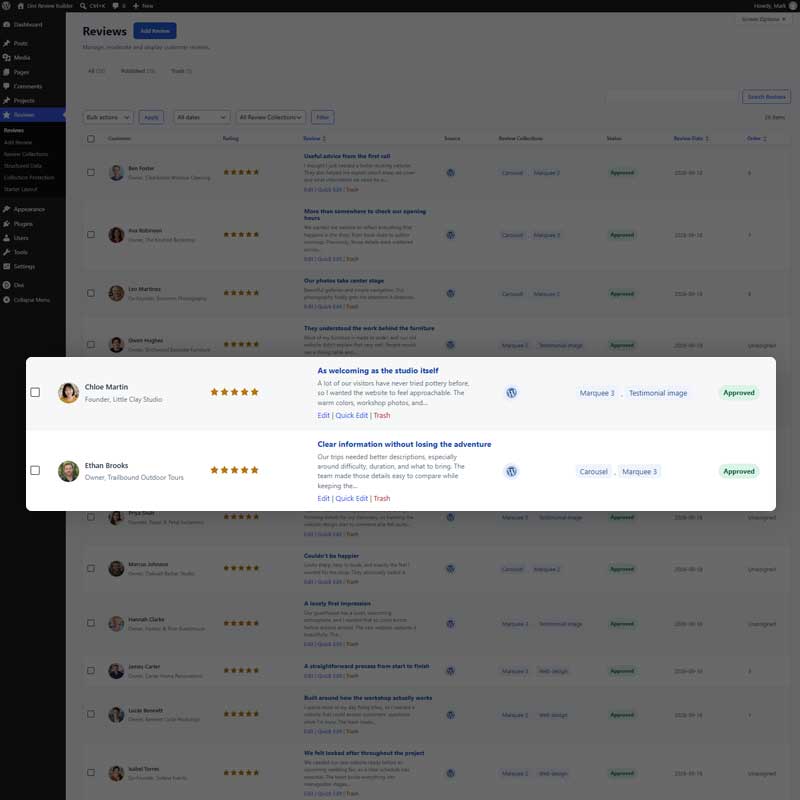Viewport: 800px width, 800px height.
Task: Open the Add Review submenu item
Action: [x=18, y=142]
